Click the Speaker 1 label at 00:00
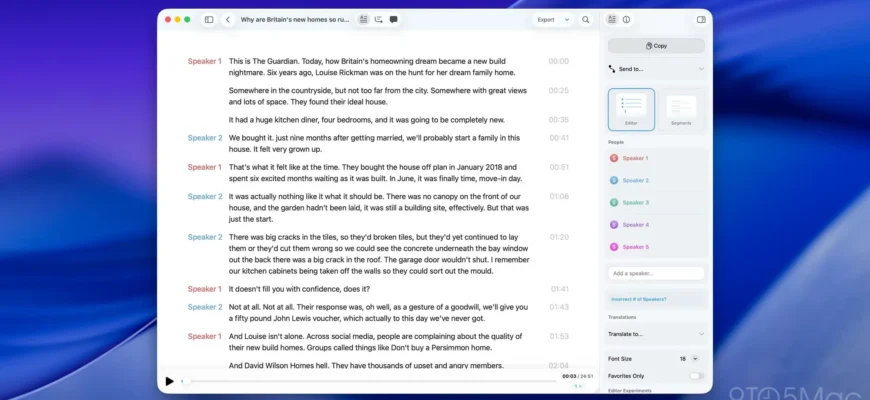Image resolution: width=870 pixels, height=400 pixels. pos(205,62)
